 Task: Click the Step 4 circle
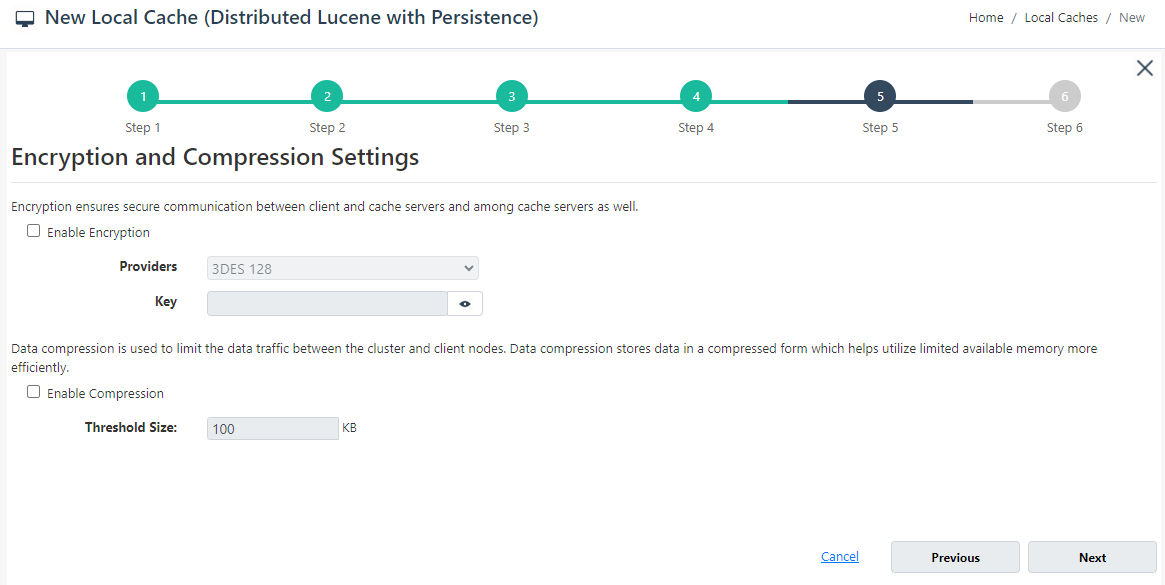[x=696, y=96]
